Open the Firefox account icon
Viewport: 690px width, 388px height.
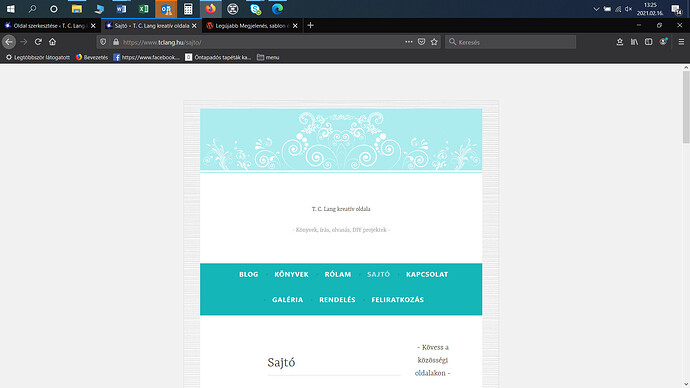[663, 42]
